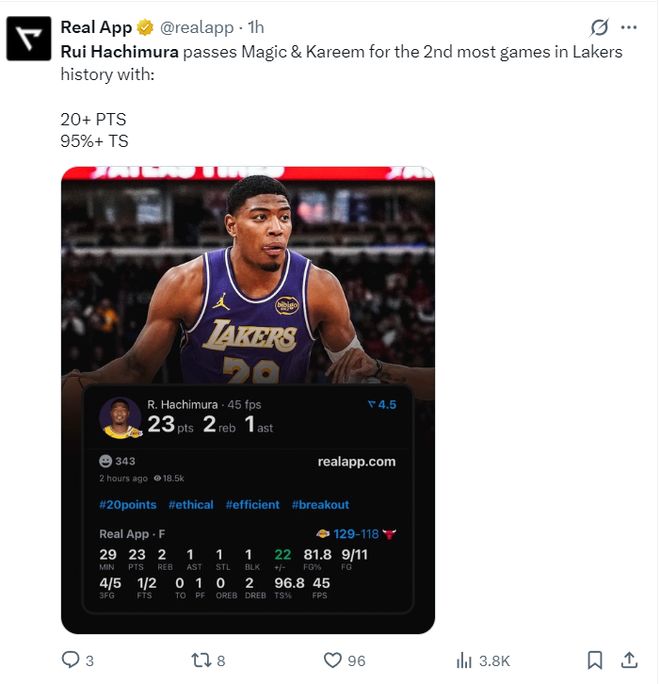Repost this tweet using the retweet icon
The width and height of the screenshot is (660, 684).
click(x=201, y=660)
